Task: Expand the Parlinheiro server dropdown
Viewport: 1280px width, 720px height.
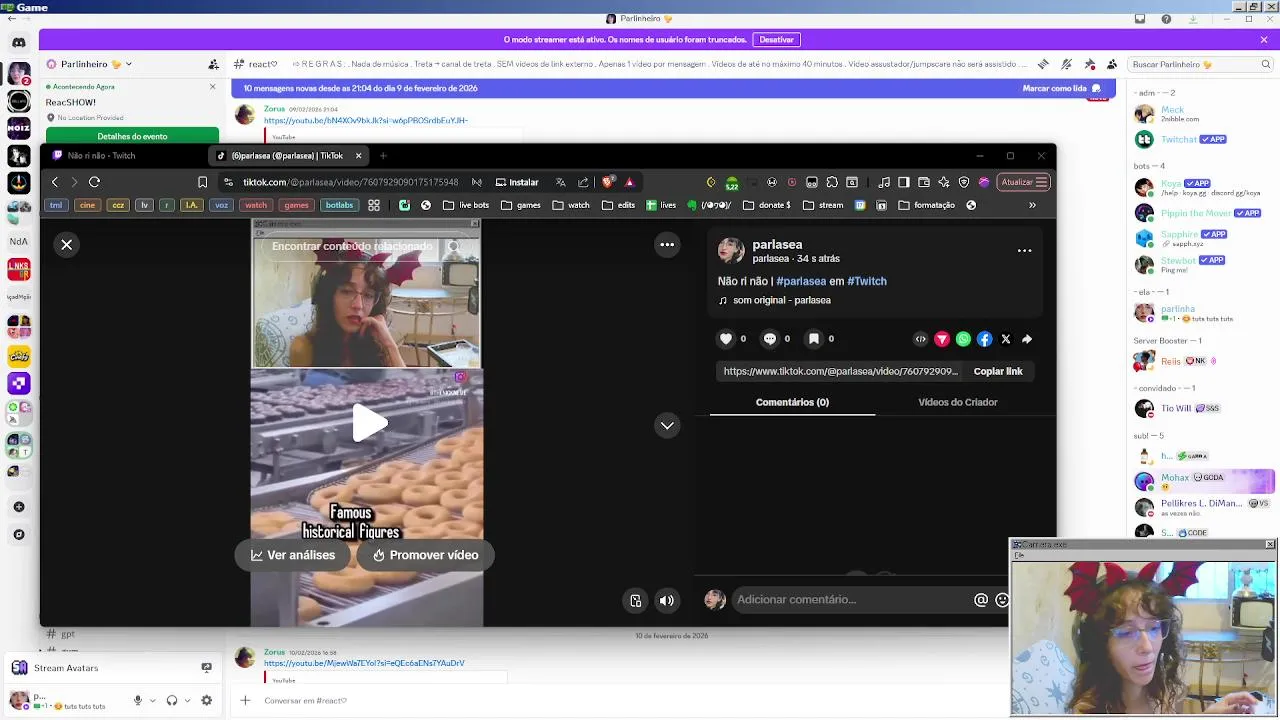Action: point(129,64)
